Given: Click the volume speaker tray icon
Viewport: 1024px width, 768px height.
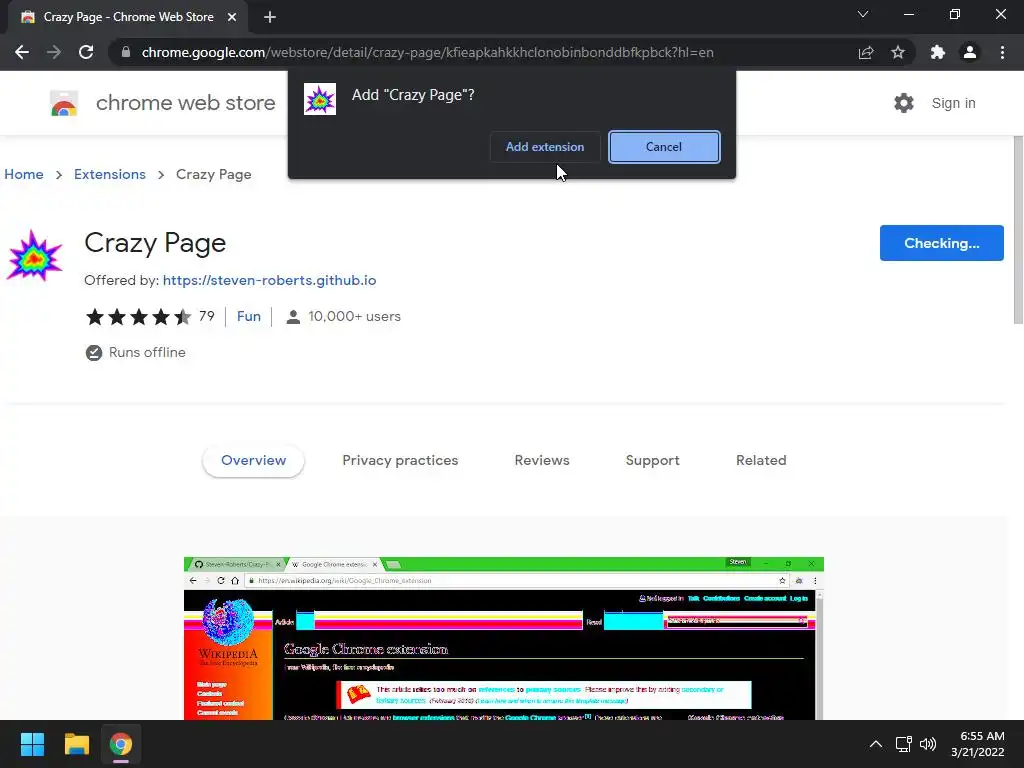Looking at the screenshot, I should [927, 744].
